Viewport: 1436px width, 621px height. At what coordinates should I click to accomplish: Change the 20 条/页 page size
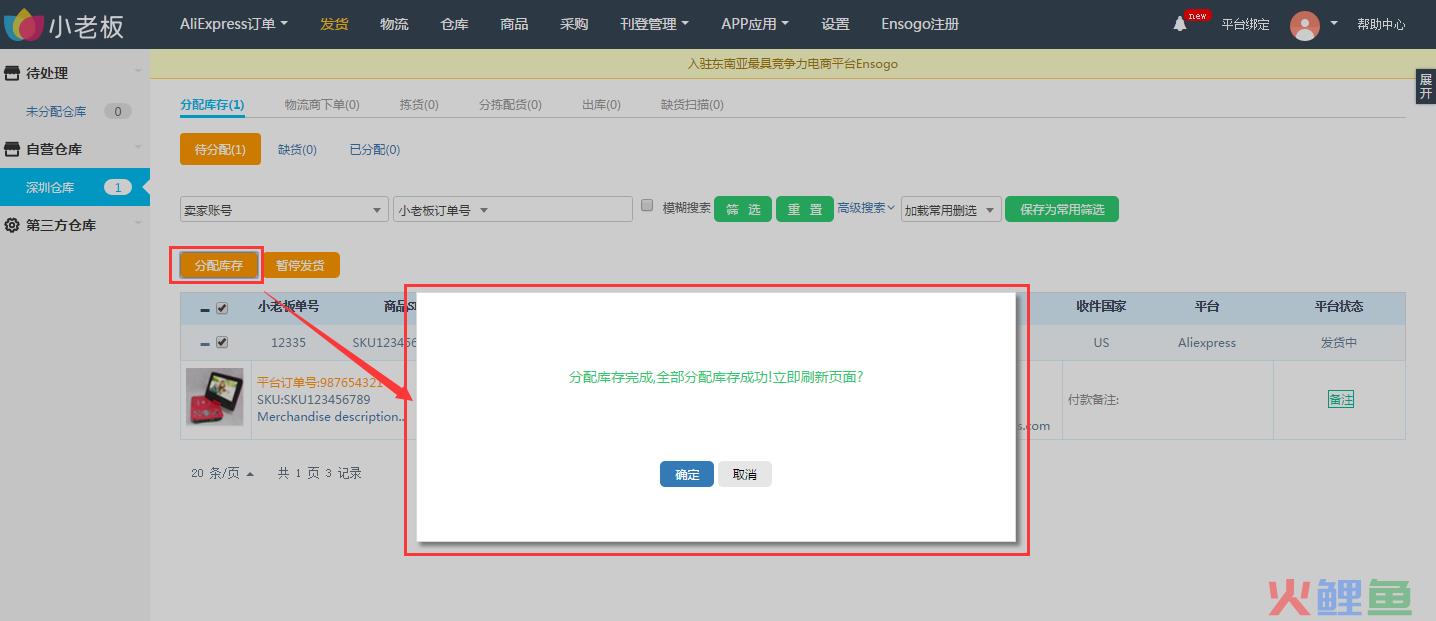coord(222,473)
